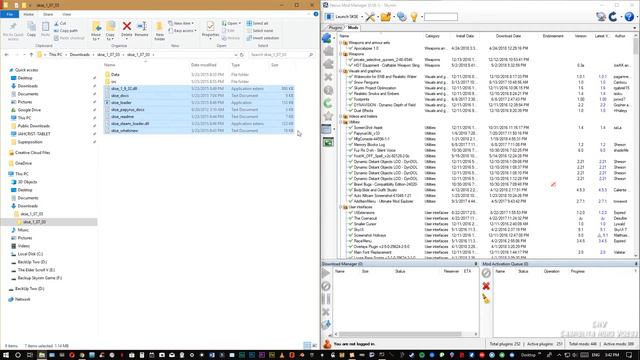Viewport: 640px width, 360px height.
Task: Open the File tab in Explorer
Action: (9, 14)
